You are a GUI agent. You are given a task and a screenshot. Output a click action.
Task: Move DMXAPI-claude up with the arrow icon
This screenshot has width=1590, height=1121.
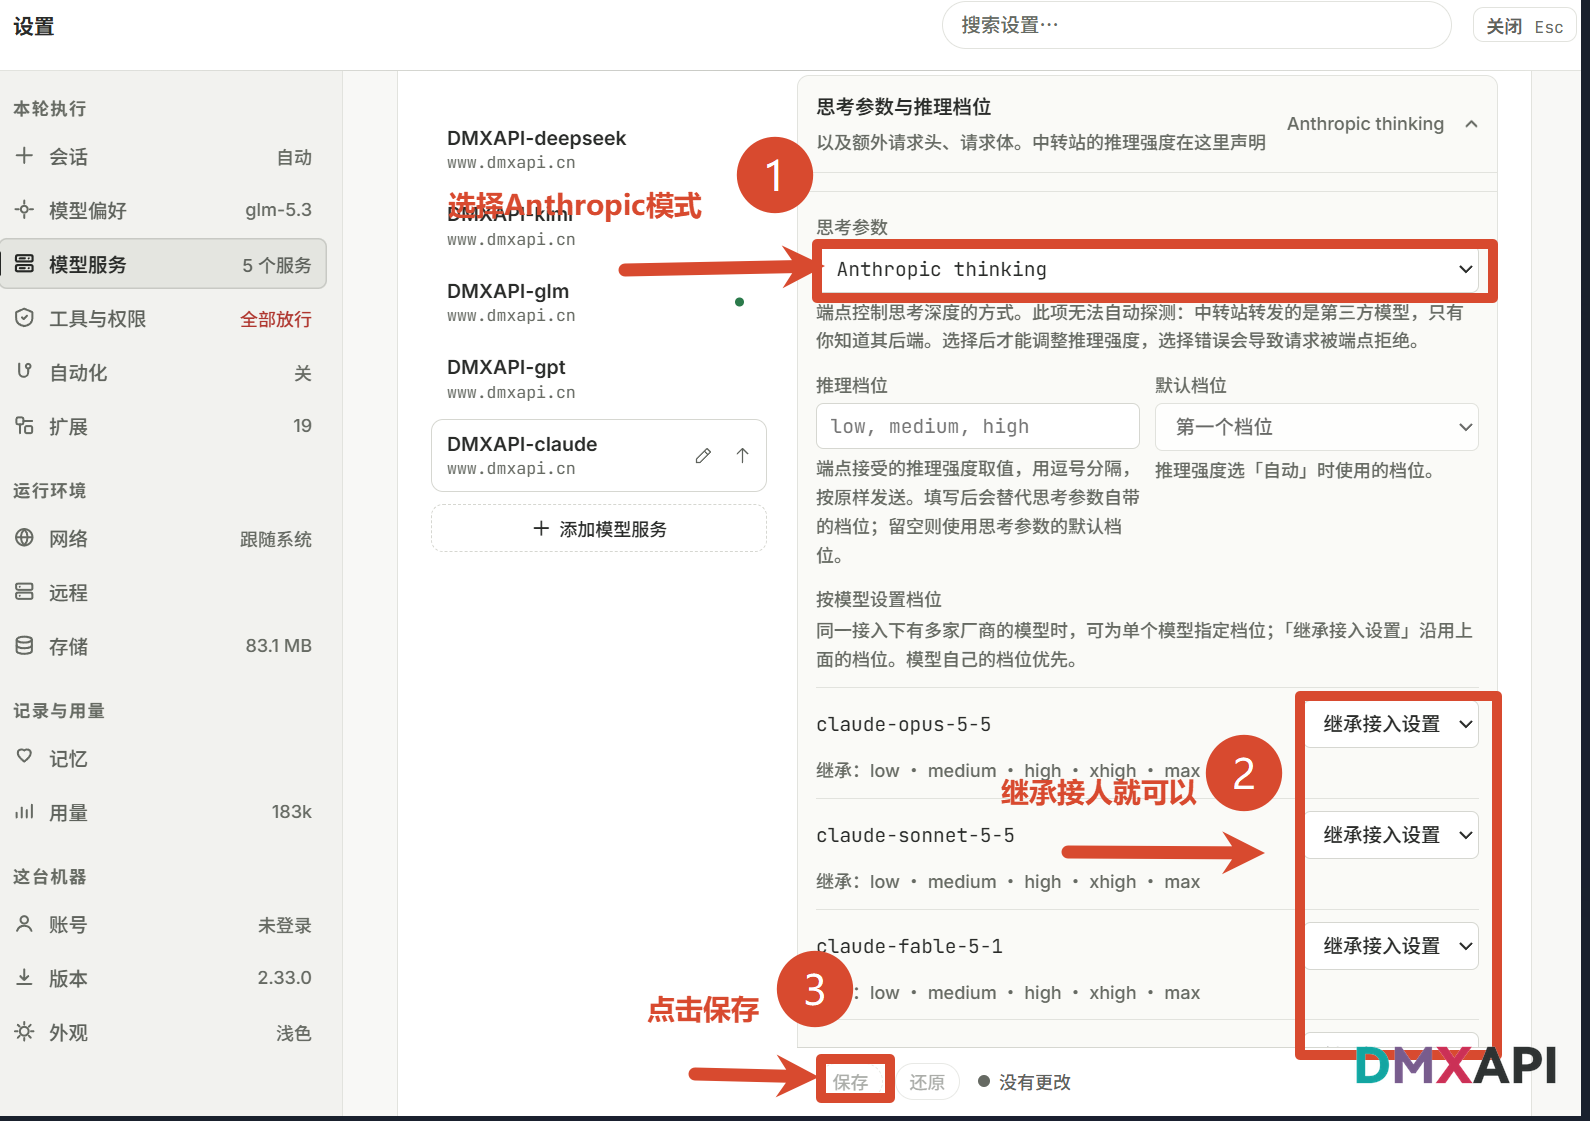(x=742, y=456)
